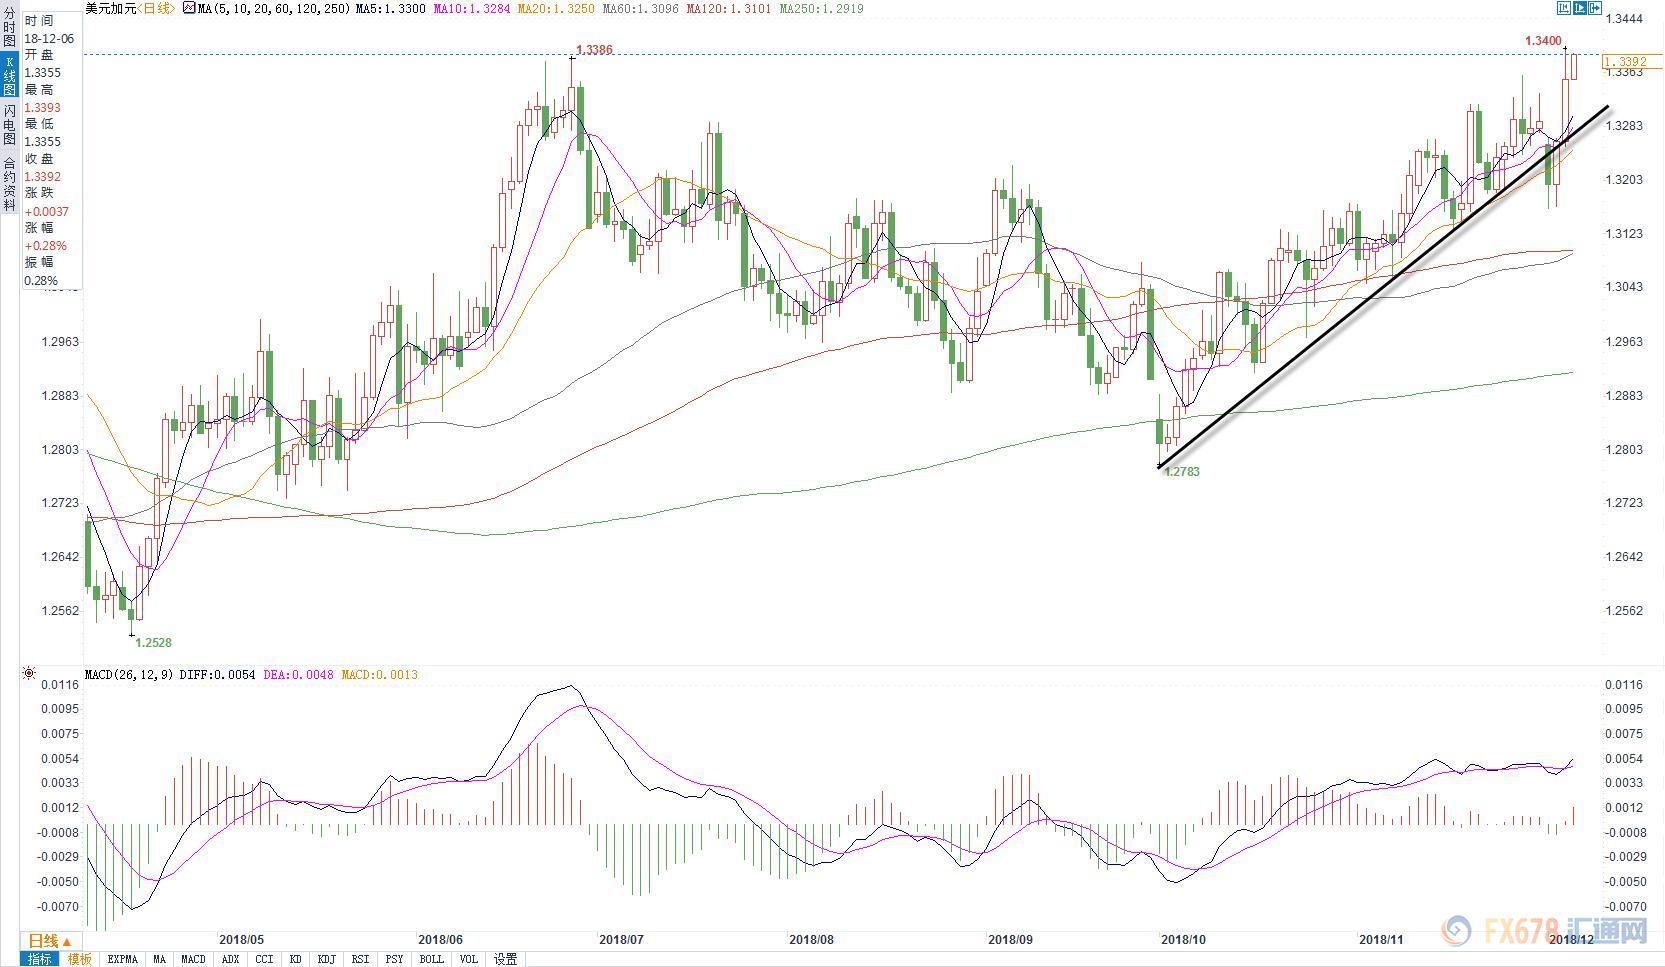The image size is (1665, 967).
Task: Click the 2018/07 date axis label
Action: tap(621, 940)
